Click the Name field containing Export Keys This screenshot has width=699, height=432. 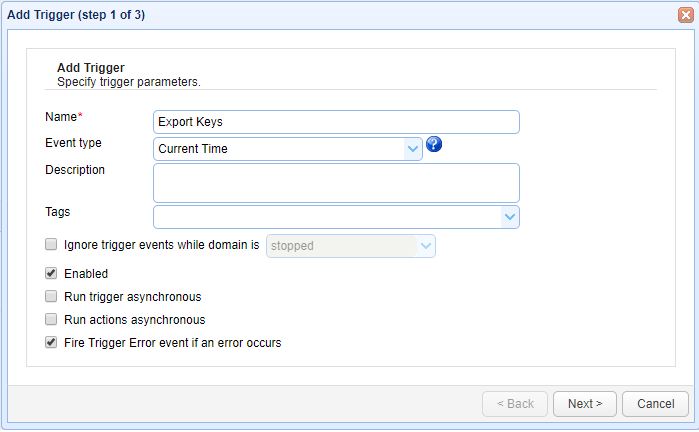coord(336,122)
